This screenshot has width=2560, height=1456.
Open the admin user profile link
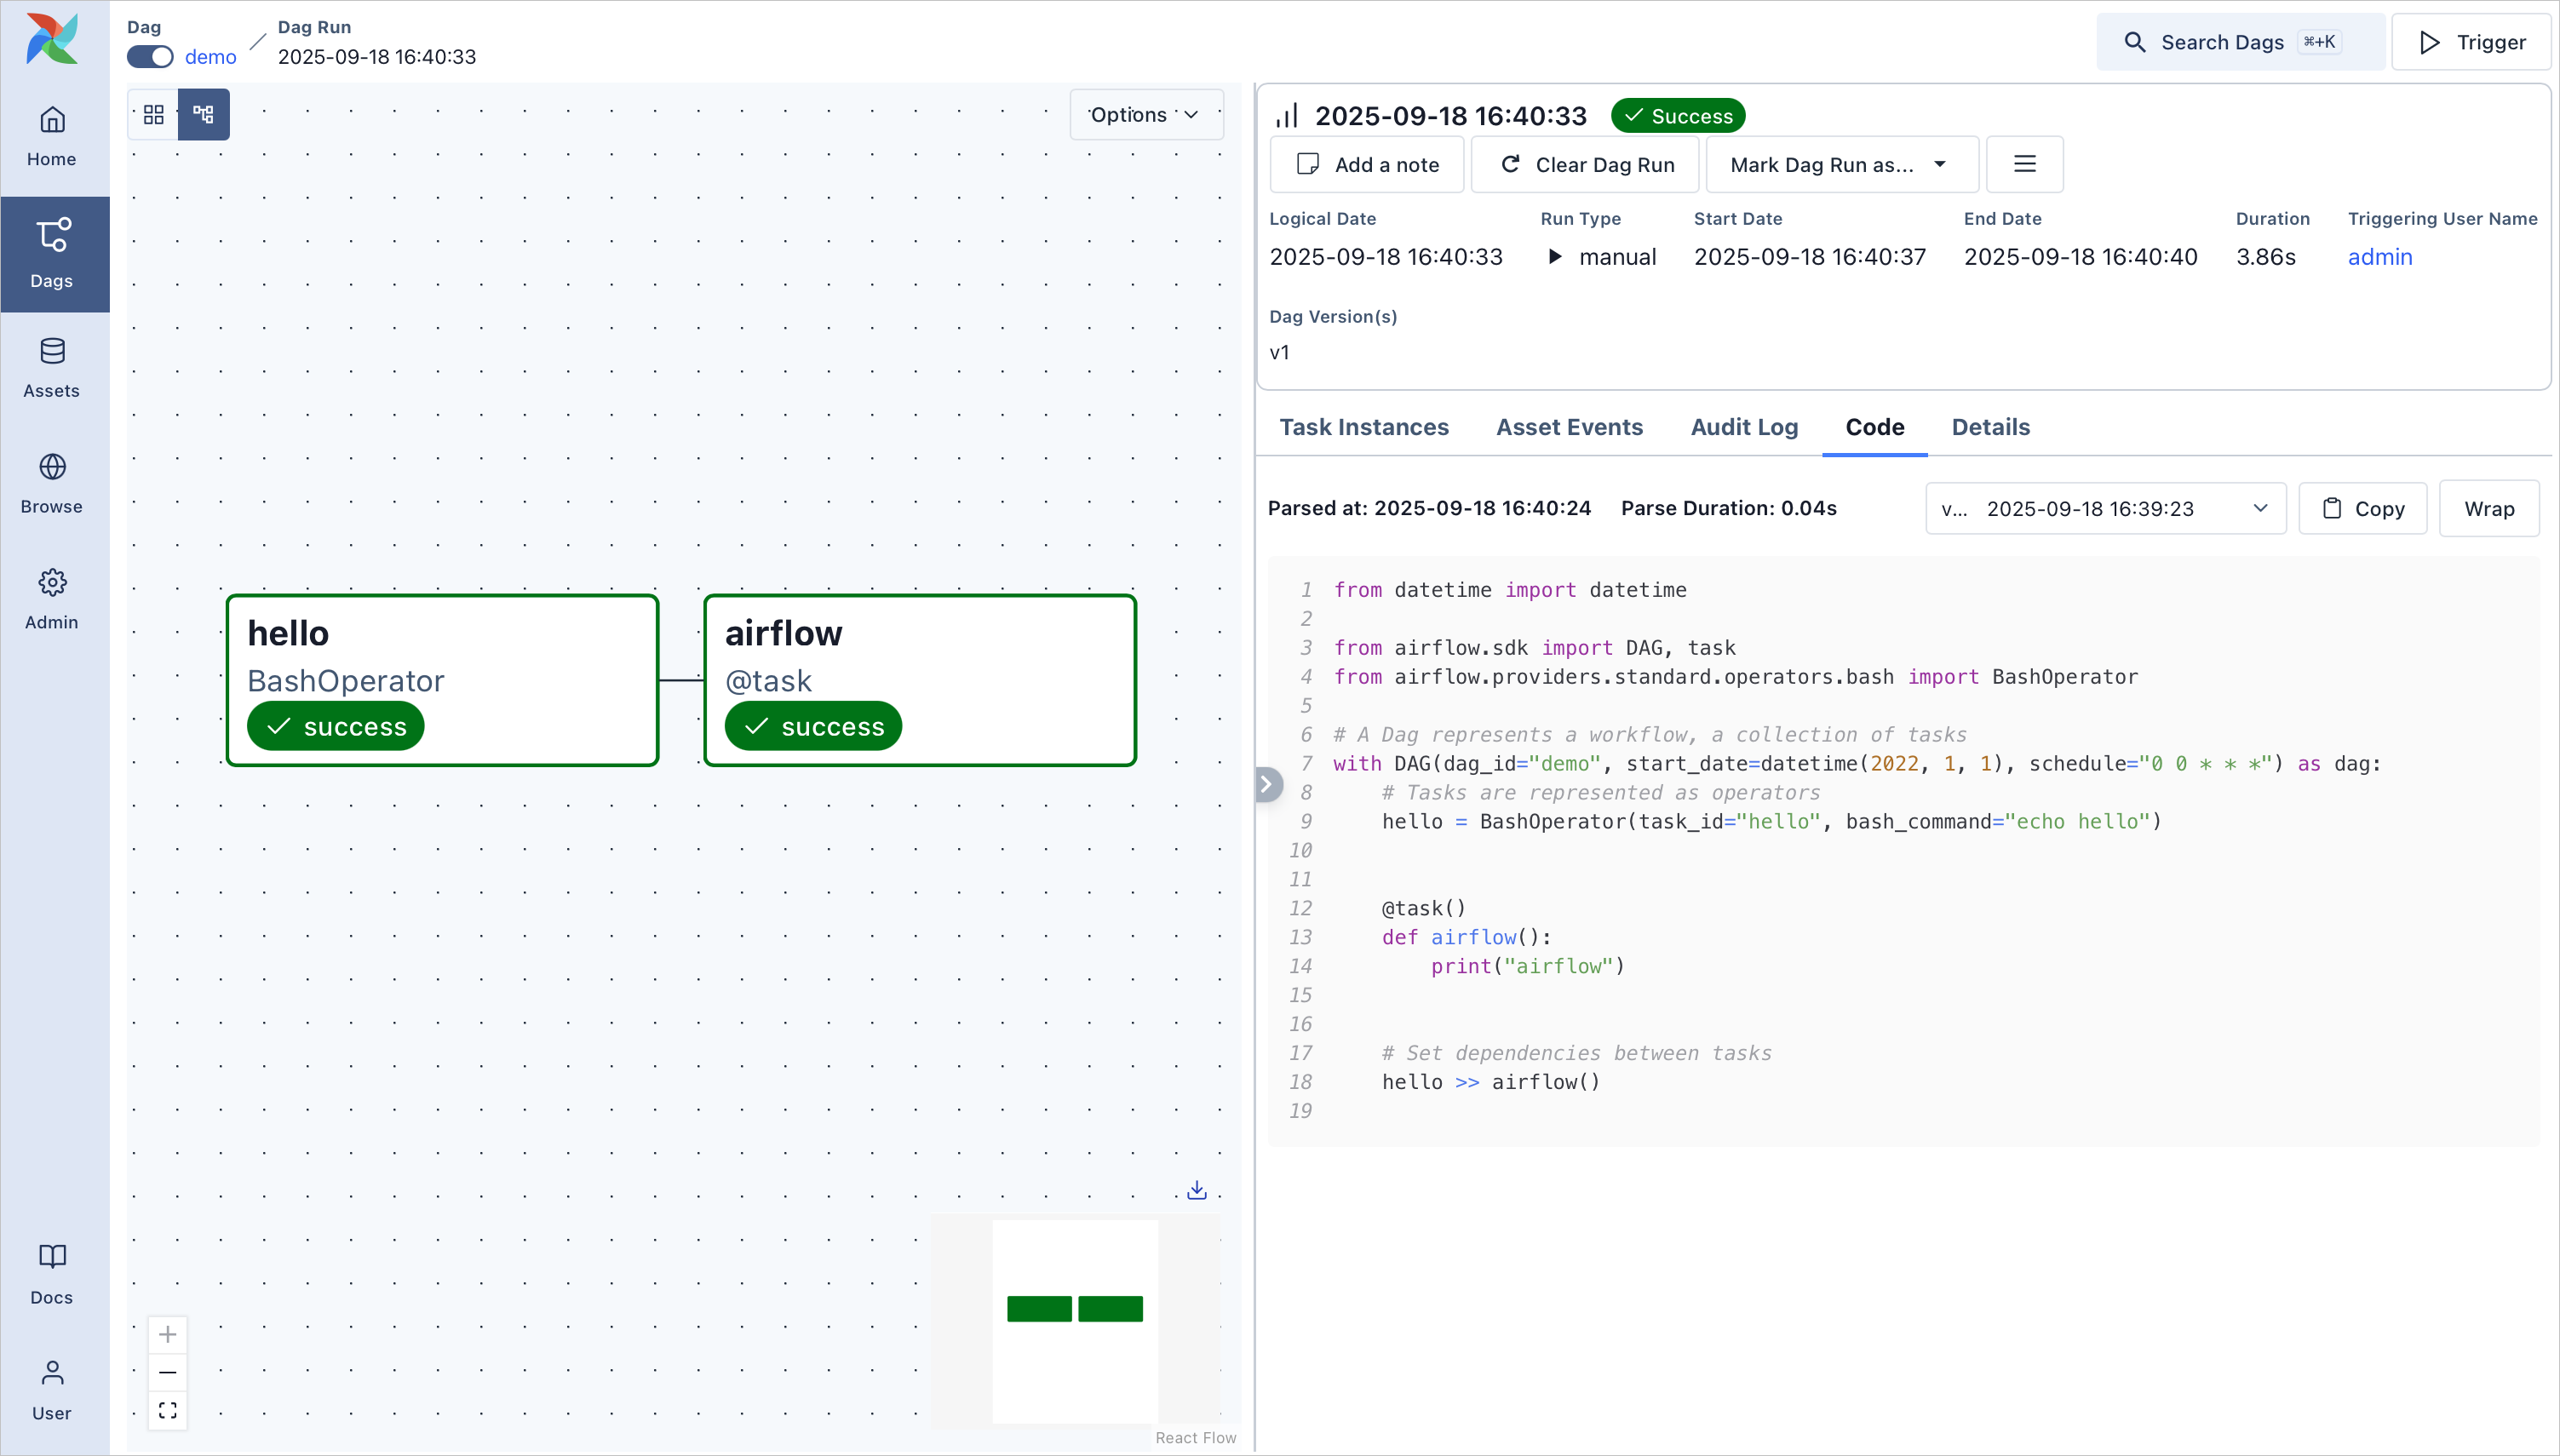point(2379,257)
